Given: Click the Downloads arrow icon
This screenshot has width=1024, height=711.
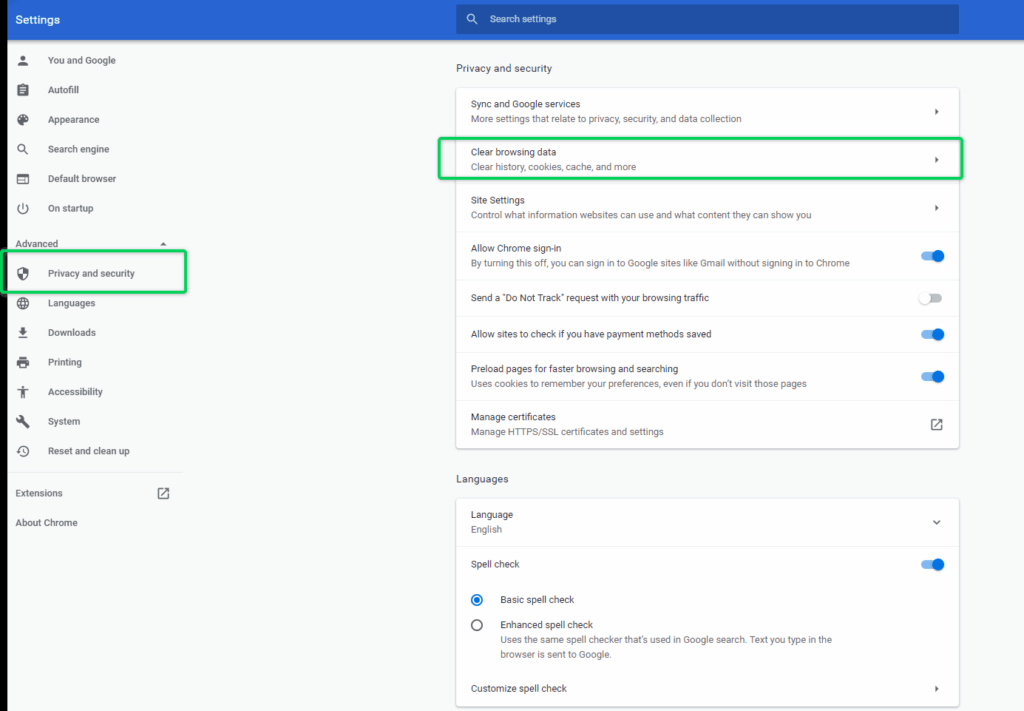Looking at the screenshot, I should pos(23,333).
